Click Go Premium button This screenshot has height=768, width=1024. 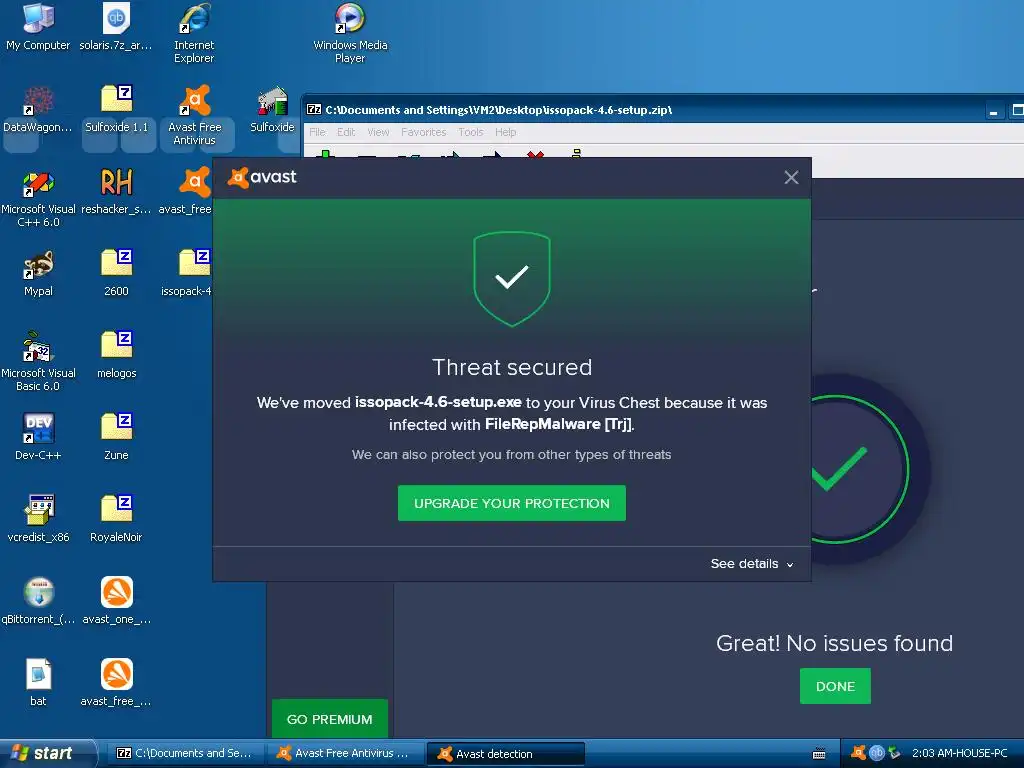click(x=330, y=719)
